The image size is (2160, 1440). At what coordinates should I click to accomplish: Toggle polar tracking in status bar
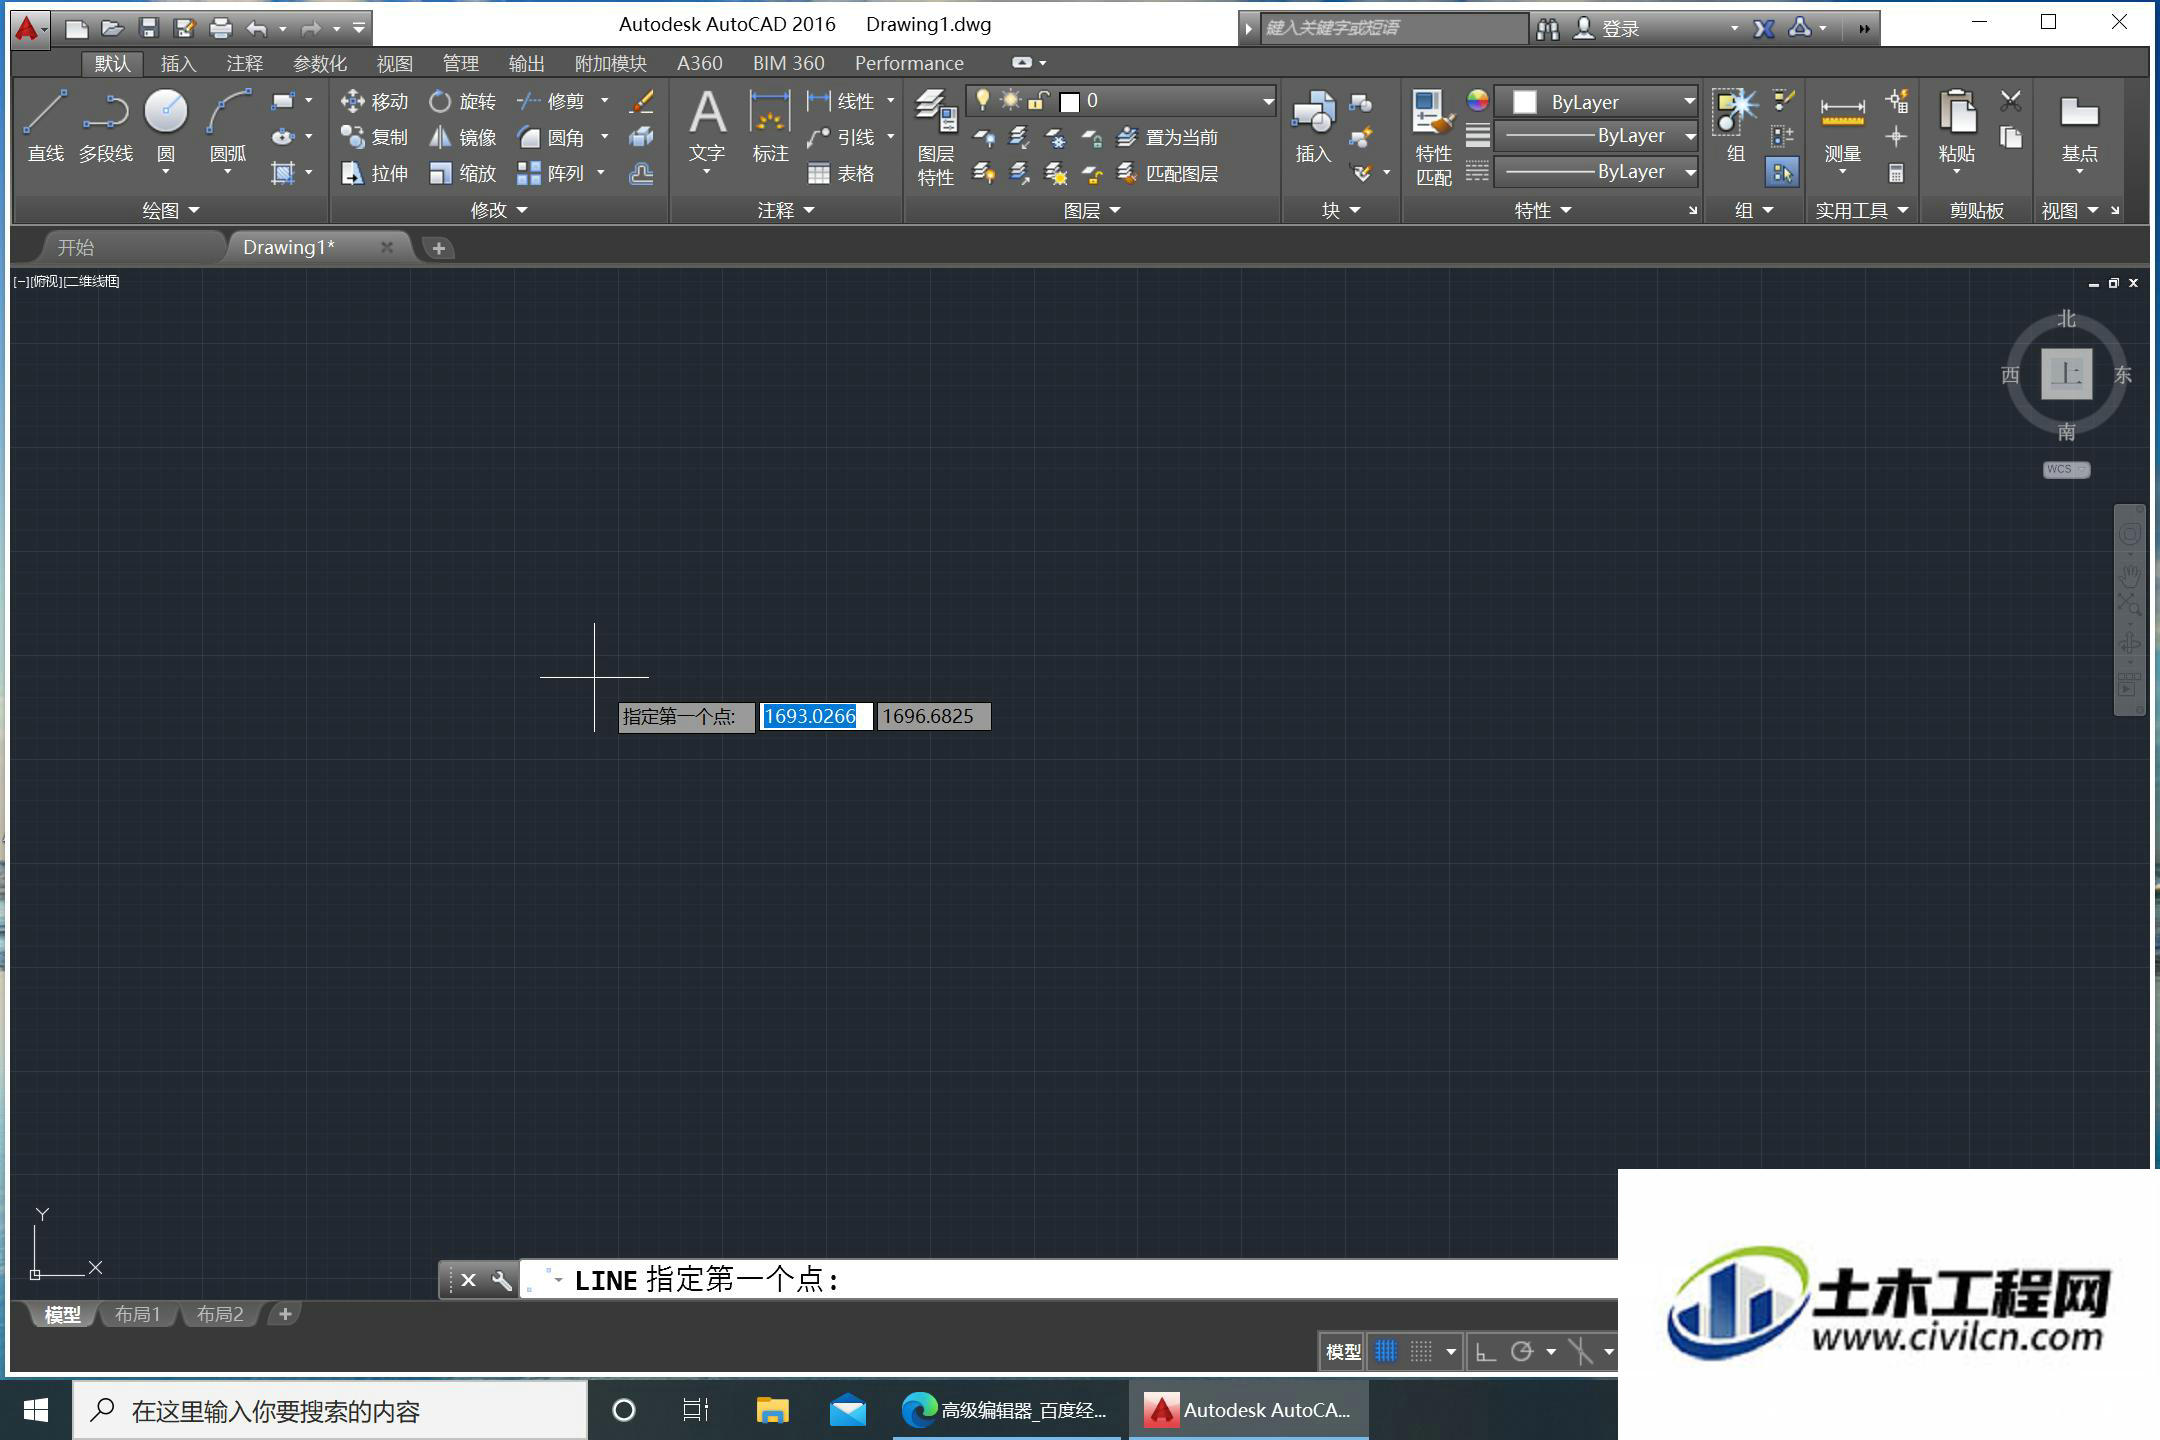1522,1352
